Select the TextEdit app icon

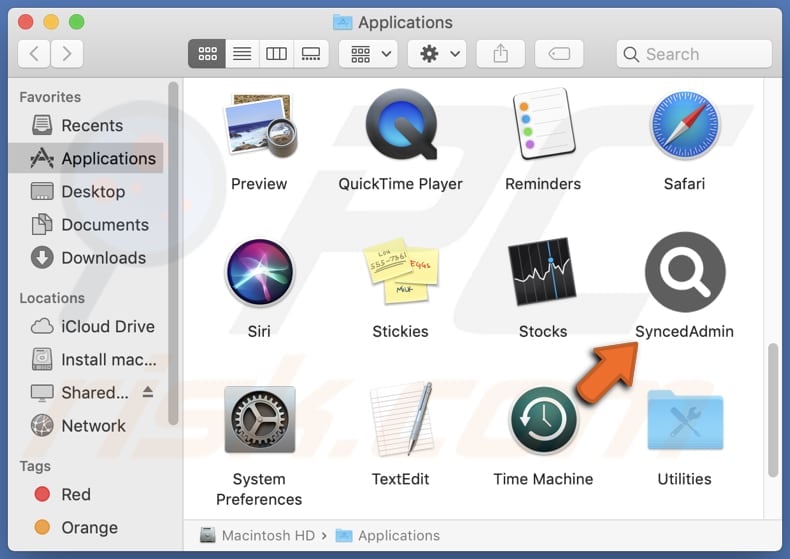tap(401, 419)
